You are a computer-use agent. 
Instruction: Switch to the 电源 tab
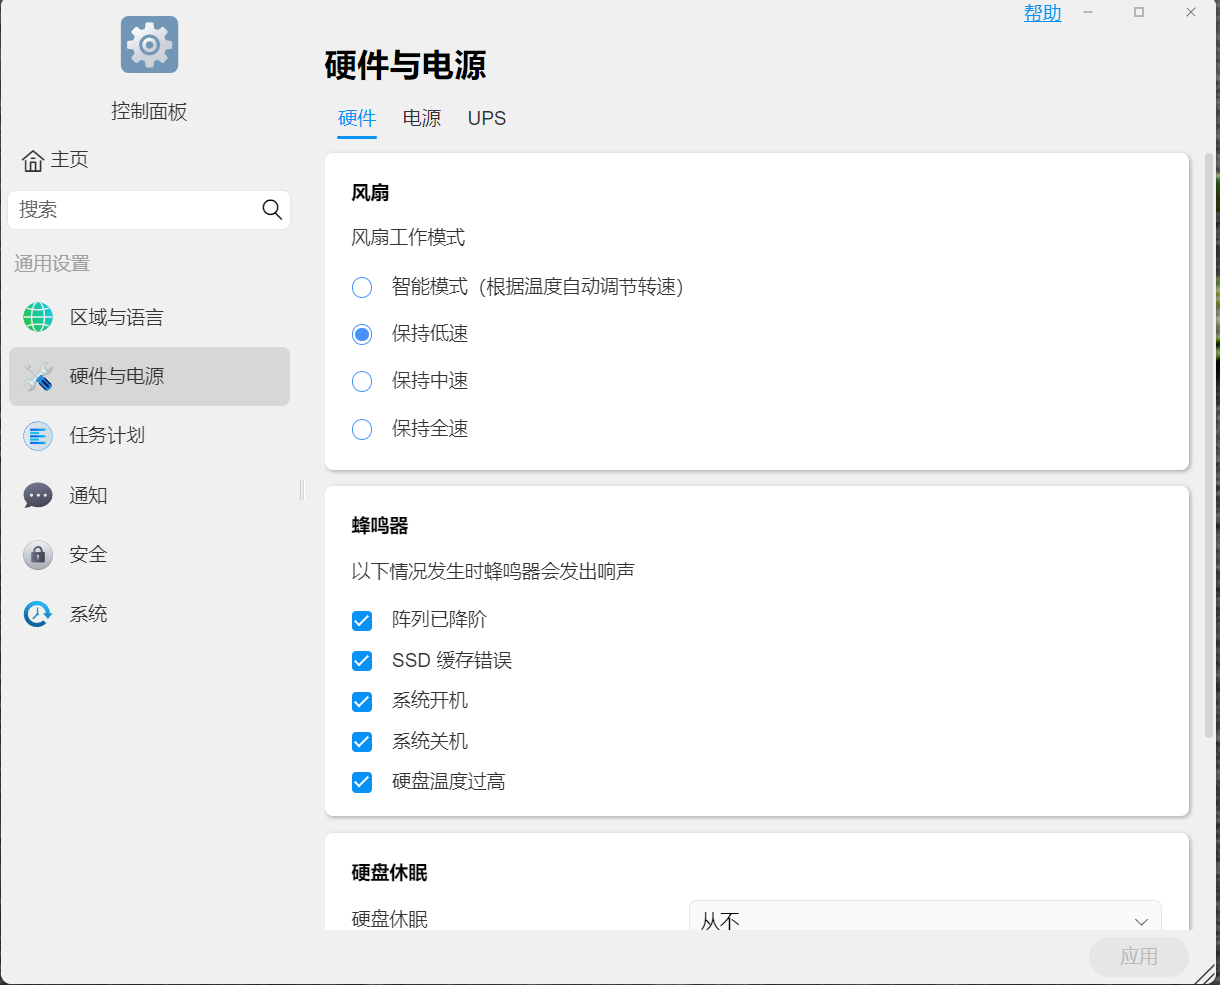pyautogui.click(x=421, y=118)
